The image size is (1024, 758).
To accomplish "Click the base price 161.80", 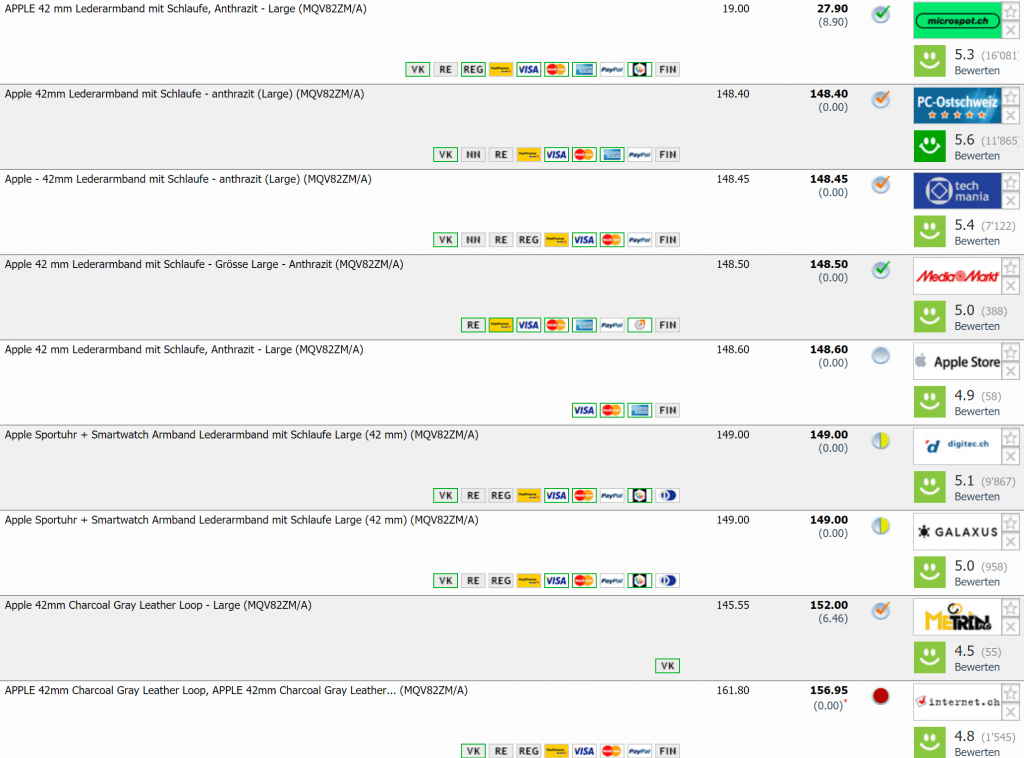I will point(733,690).
